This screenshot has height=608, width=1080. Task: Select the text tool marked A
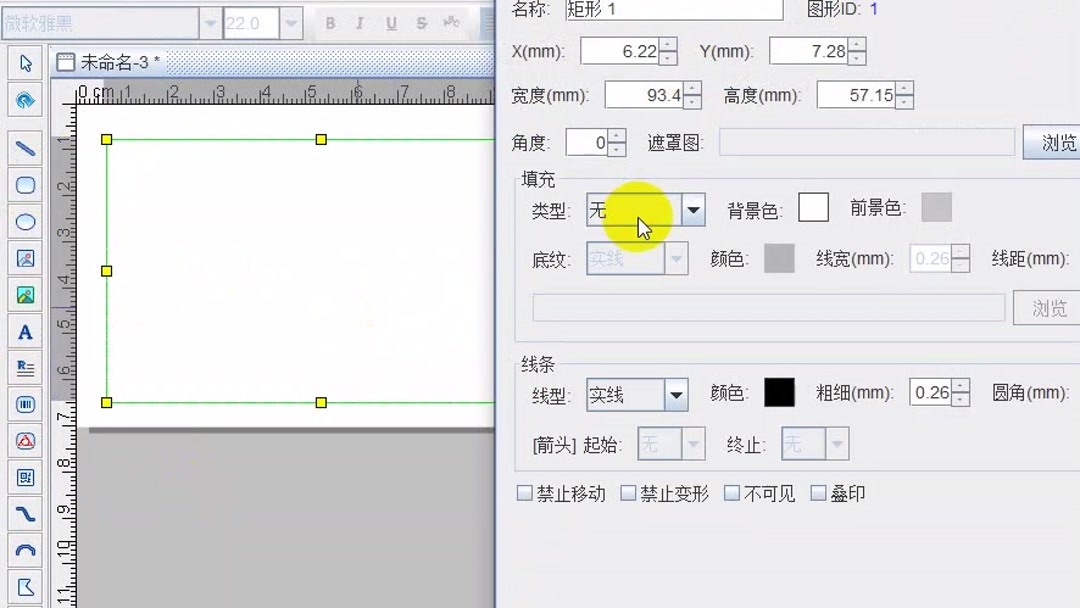point(24,332)
